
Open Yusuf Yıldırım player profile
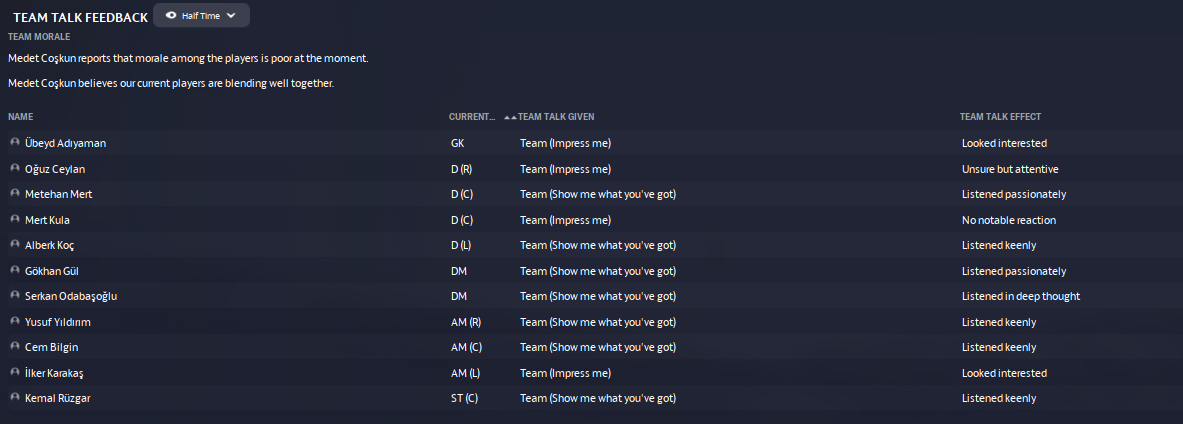[58, 322]
